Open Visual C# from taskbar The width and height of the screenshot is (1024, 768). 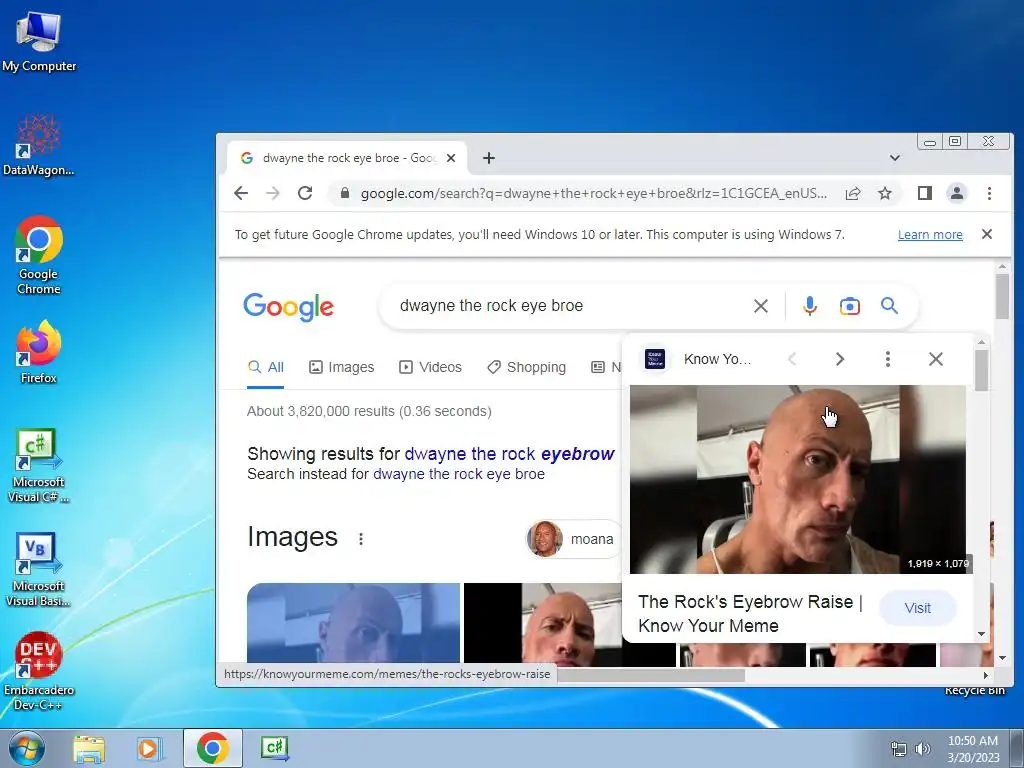pyautogui.click(x=274, y=748)
